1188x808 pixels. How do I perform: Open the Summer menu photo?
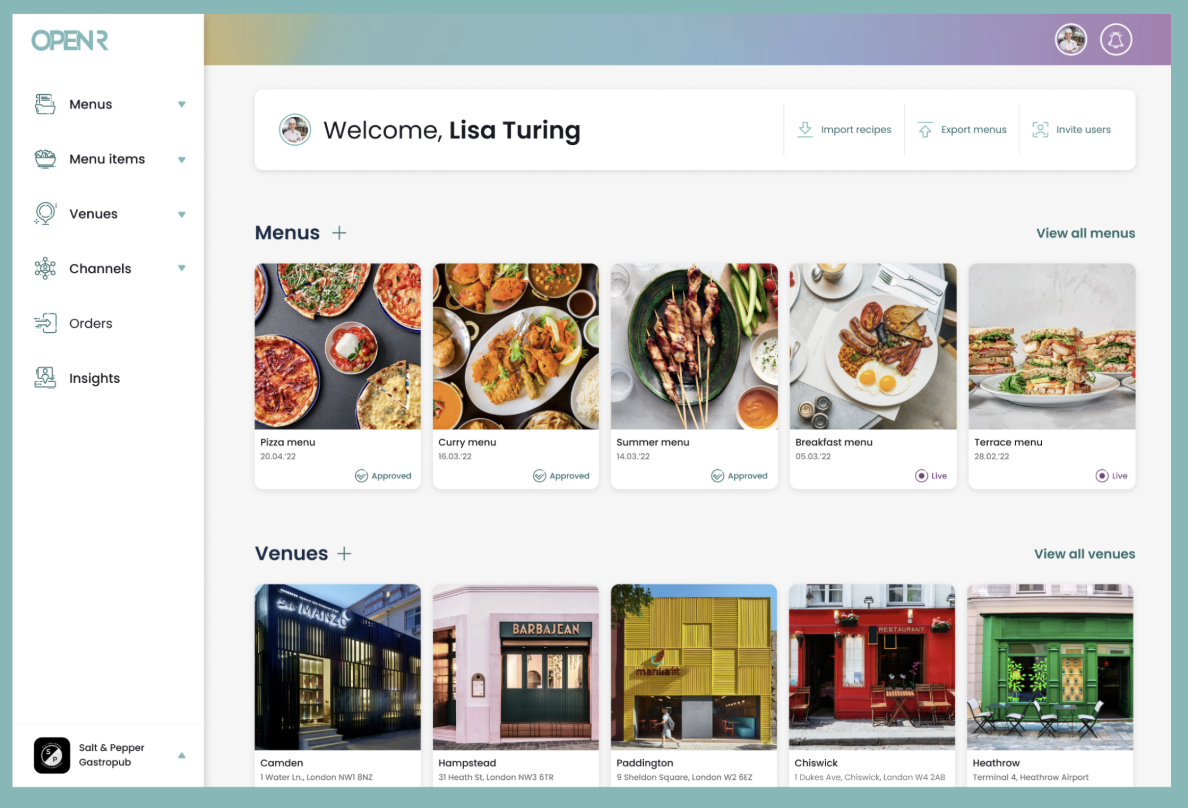[694, 346]
